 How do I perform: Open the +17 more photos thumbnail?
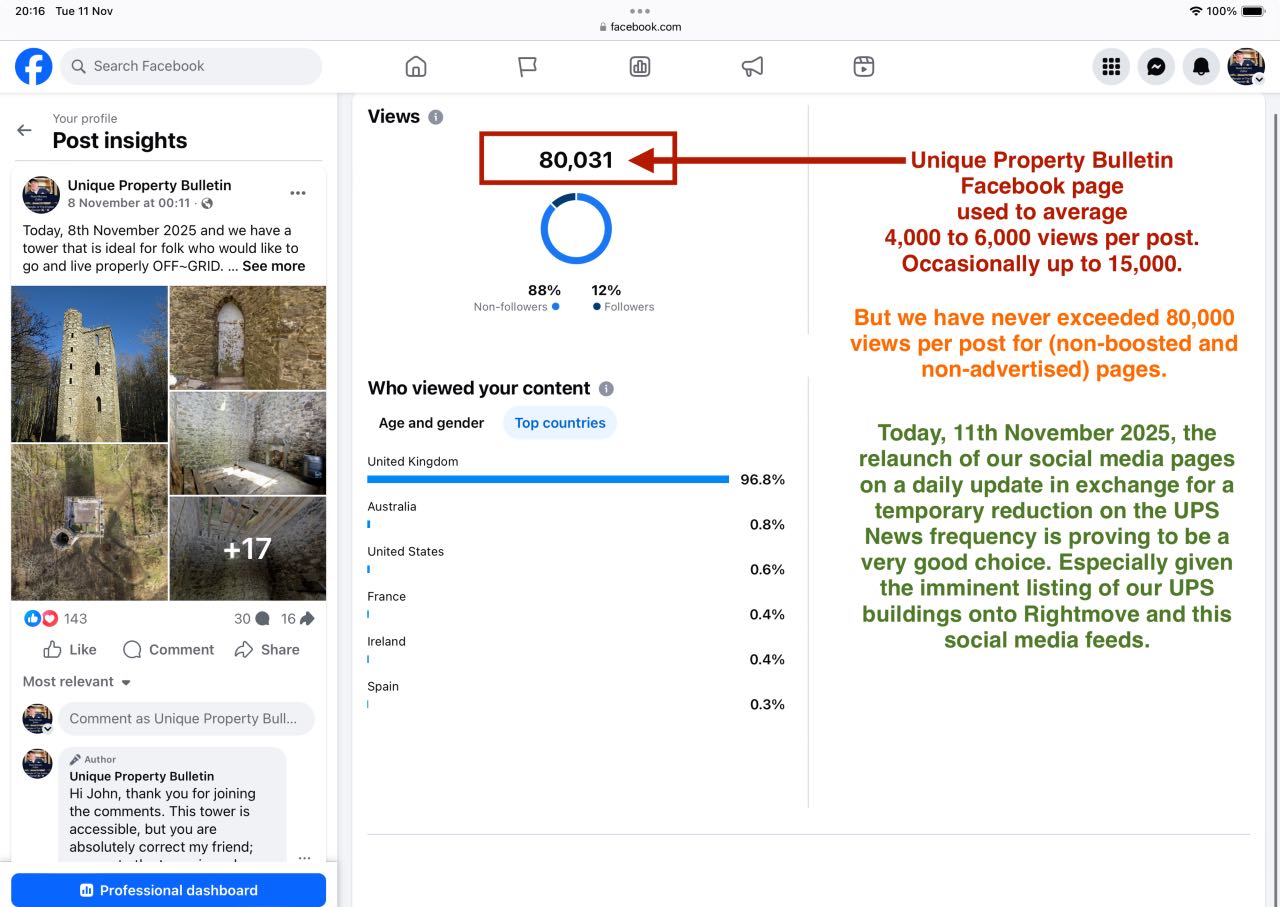[247, 548]
